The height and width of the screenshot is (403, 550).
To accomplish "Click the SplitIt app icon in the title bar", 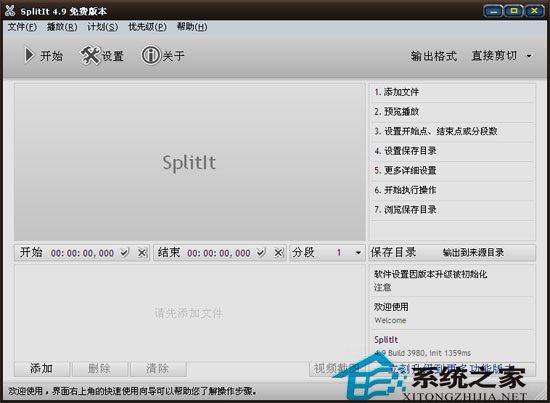I will tap(10, 11).
